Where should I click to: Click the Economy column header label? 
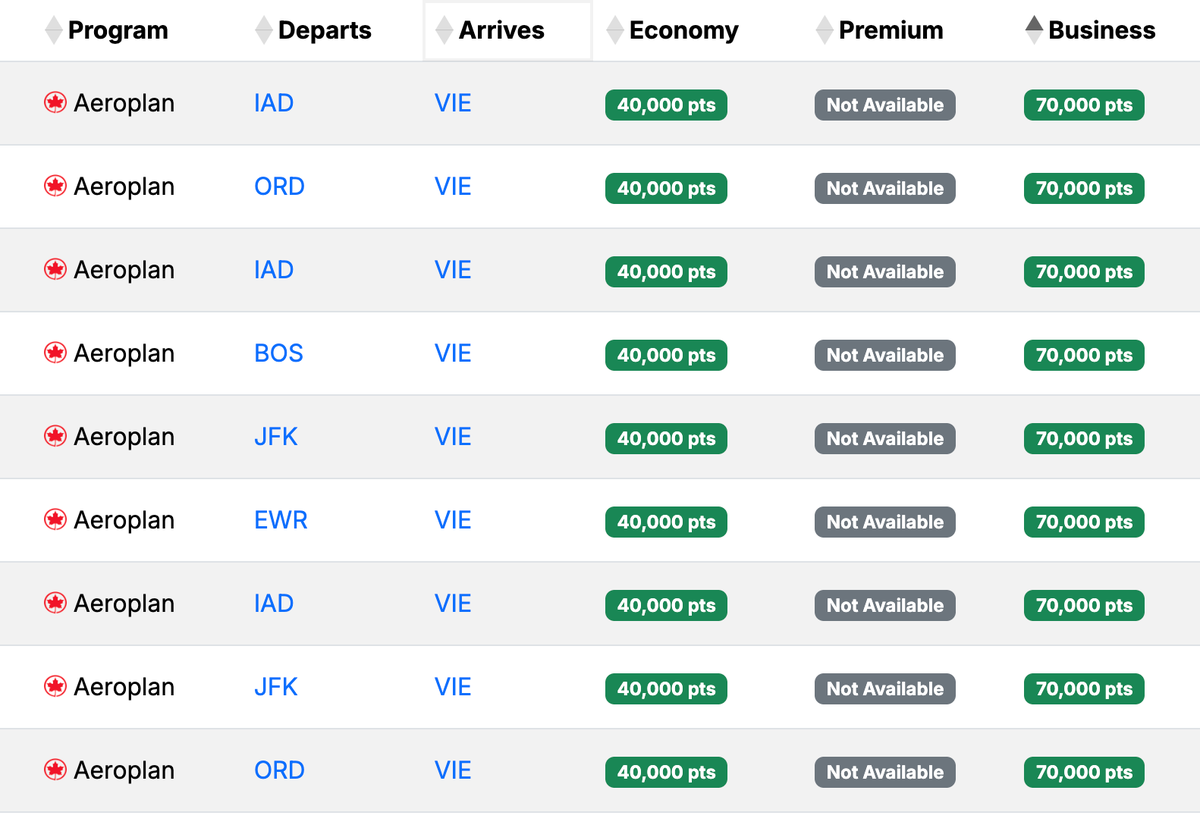point(684,31)
